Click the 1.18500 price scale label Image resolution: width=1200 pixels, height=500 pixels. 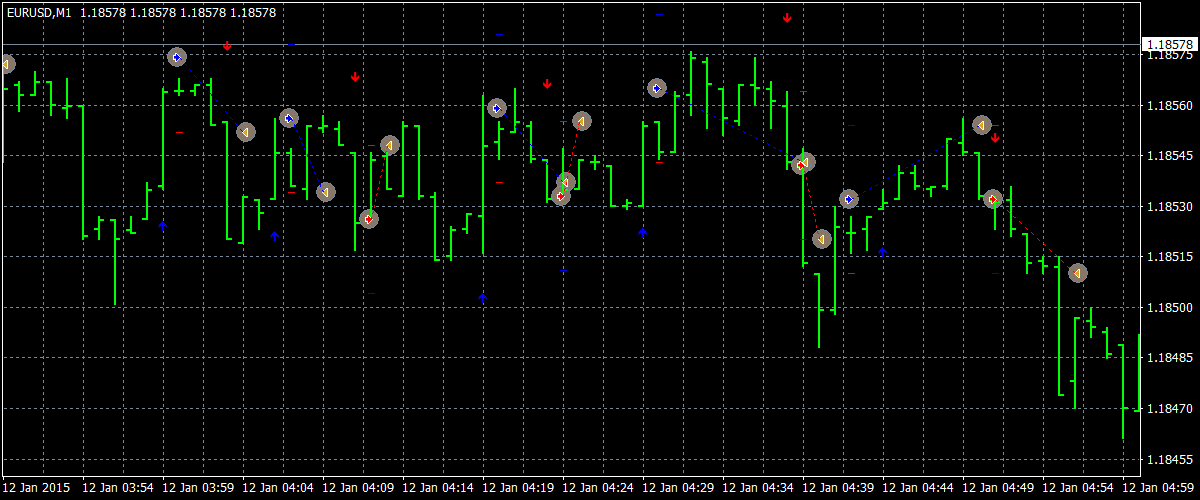1168,308
